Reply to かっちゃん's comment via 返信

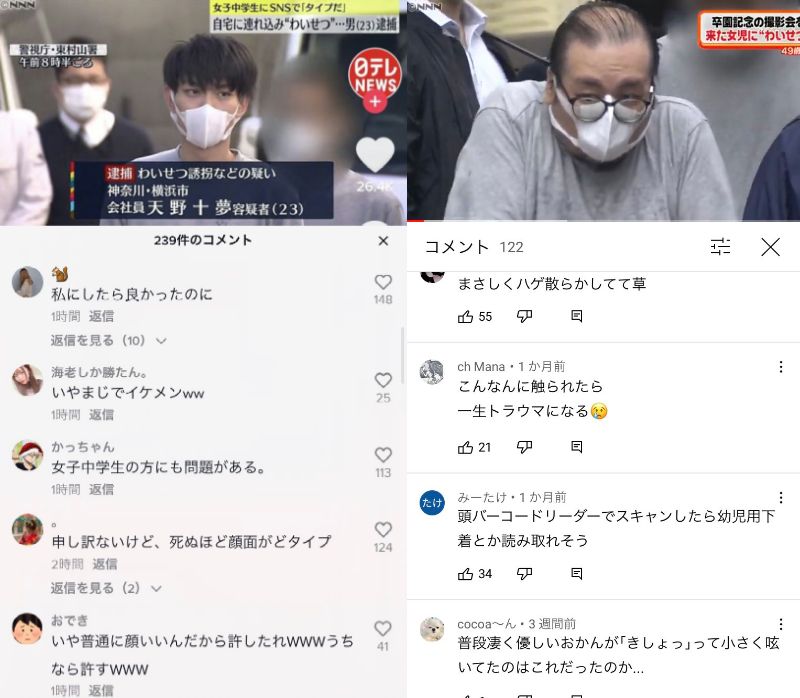click(x=101, y=489)
